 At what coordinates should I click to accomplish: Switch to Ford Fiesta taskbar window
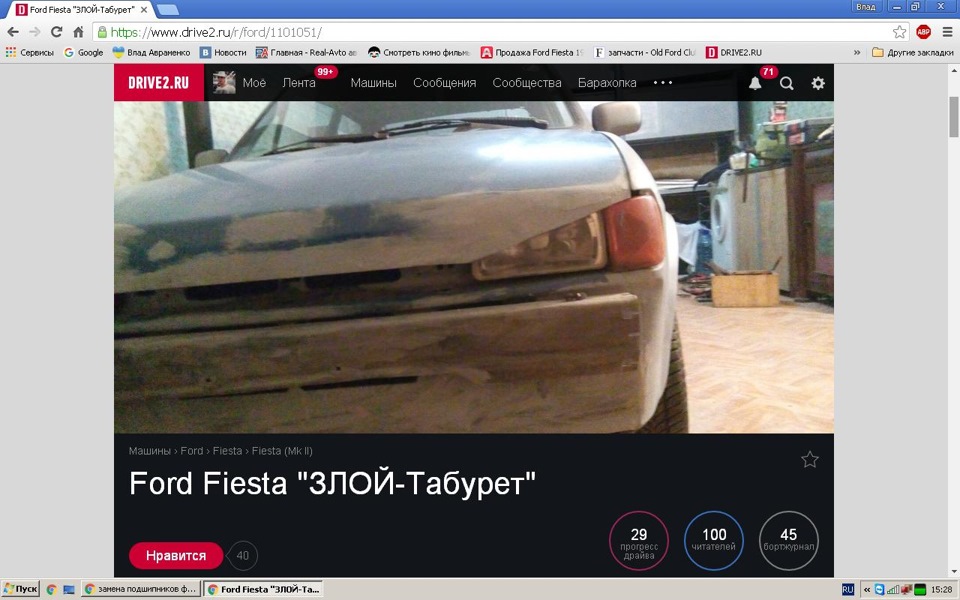263,590
